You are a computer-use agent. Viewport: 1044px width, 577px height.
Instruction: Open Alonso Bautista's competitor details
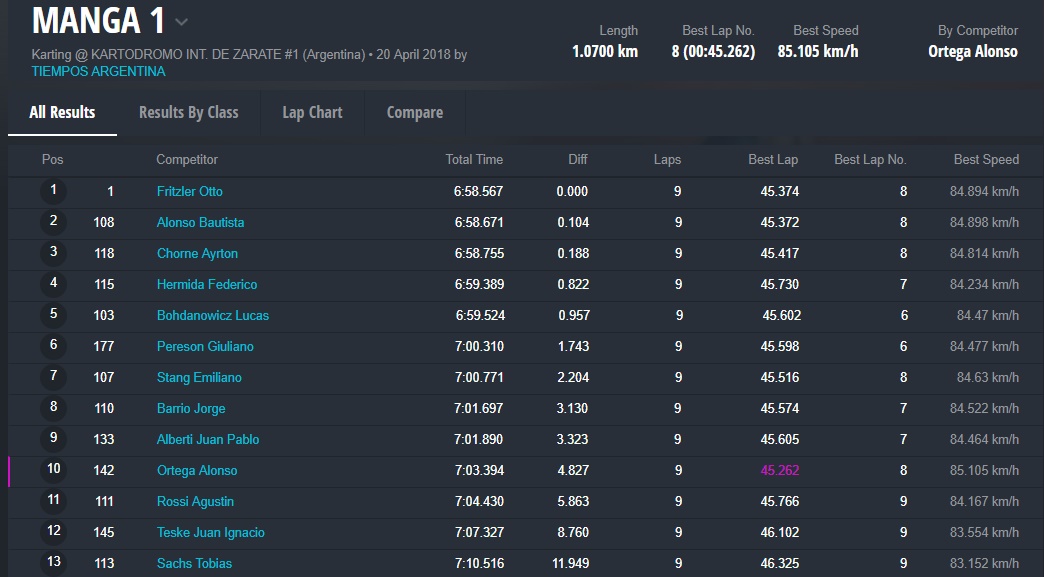click(x=200, y=222)
